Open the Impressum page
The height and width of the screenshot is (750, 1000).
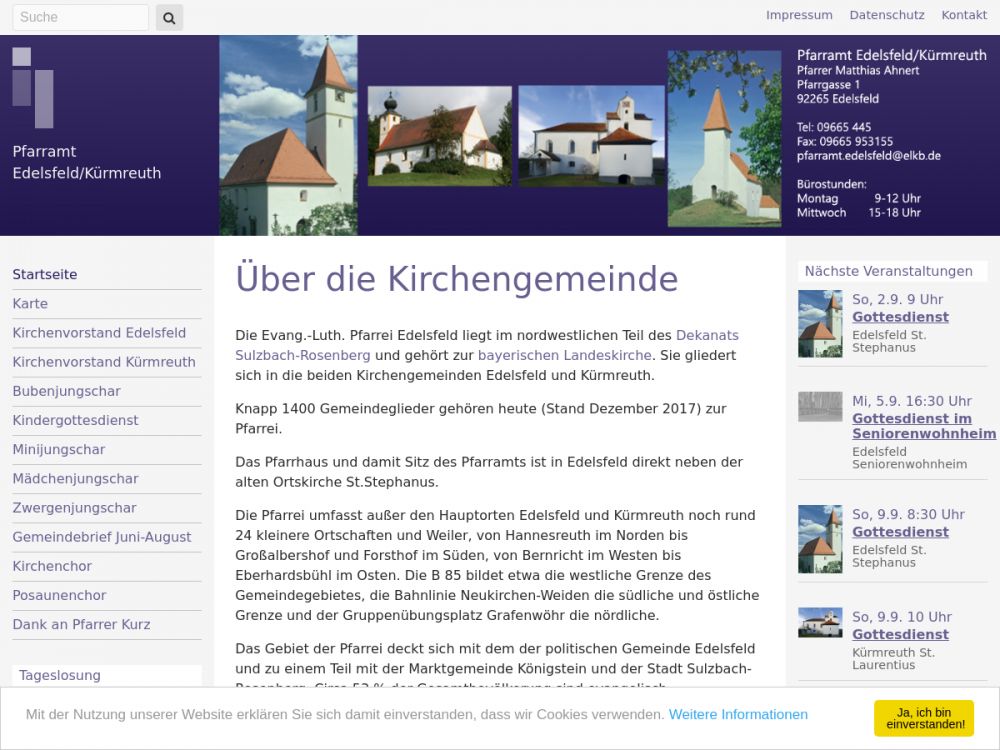pyautogui.click(x=799, y=15)
